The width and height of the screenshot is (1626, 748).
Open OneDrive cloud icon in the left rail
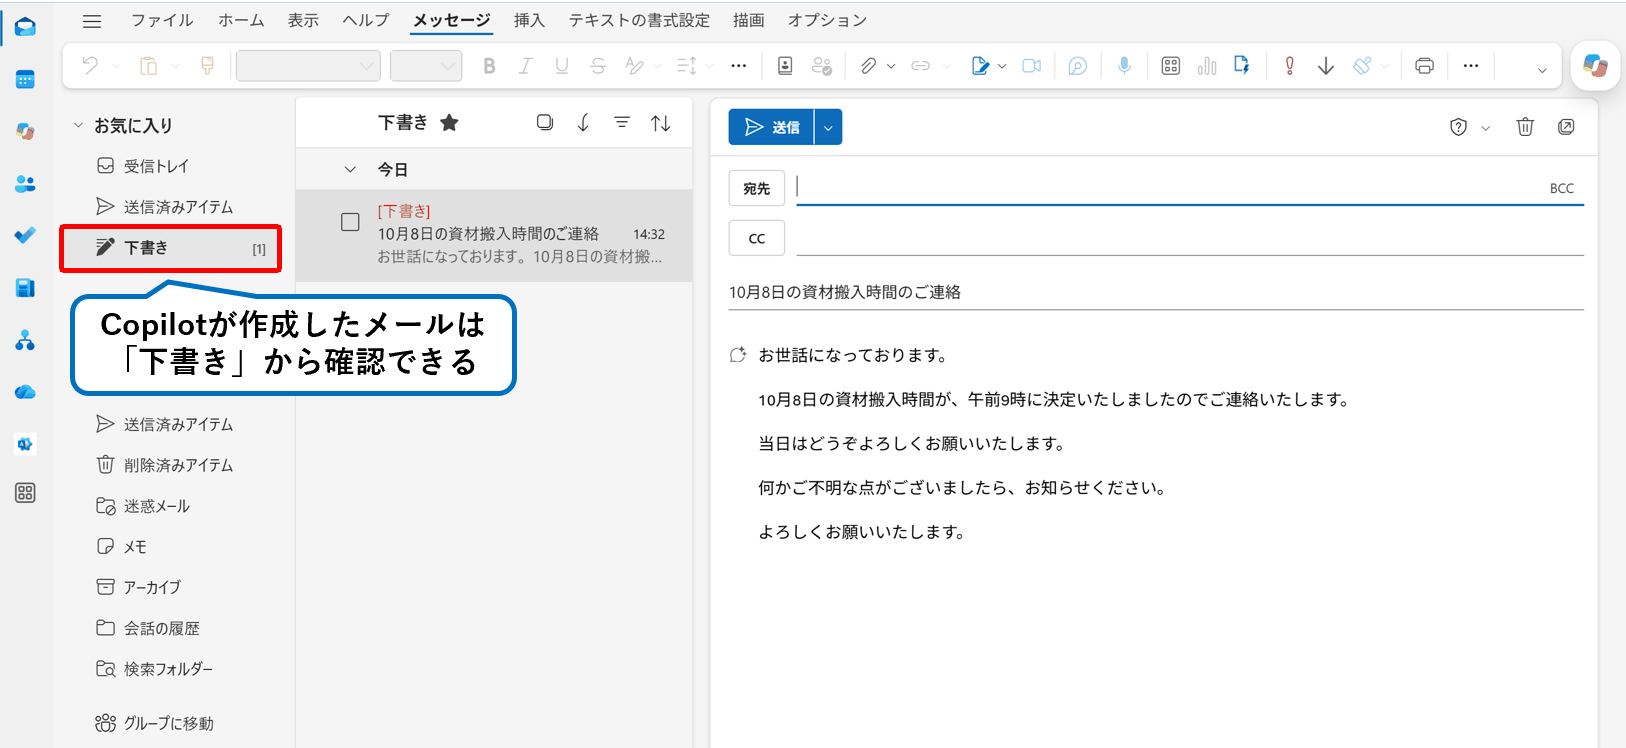click(25, 392)
